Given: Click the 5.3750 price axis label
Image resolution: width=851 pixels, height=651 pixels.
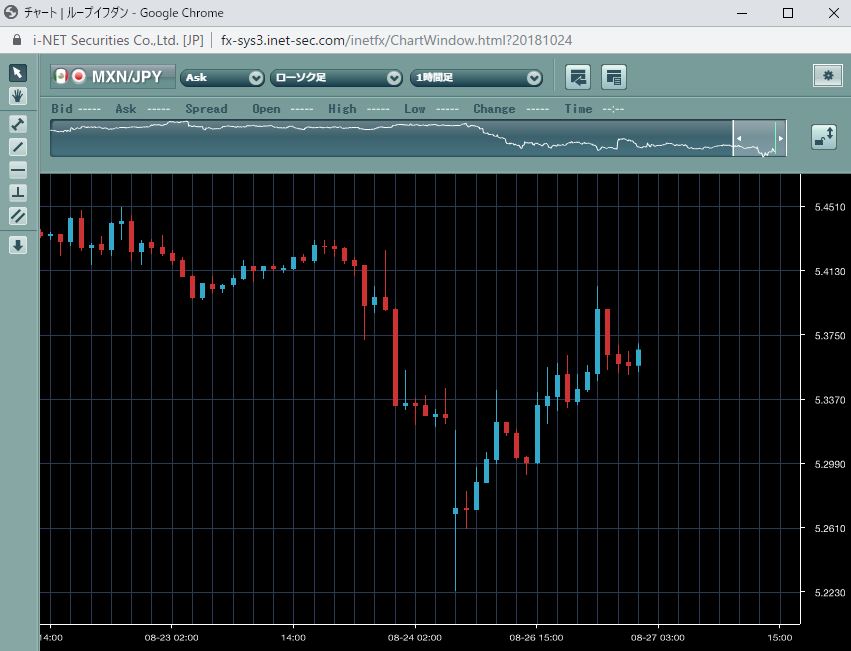Looking at the screenshot, I should pos(830,336).
